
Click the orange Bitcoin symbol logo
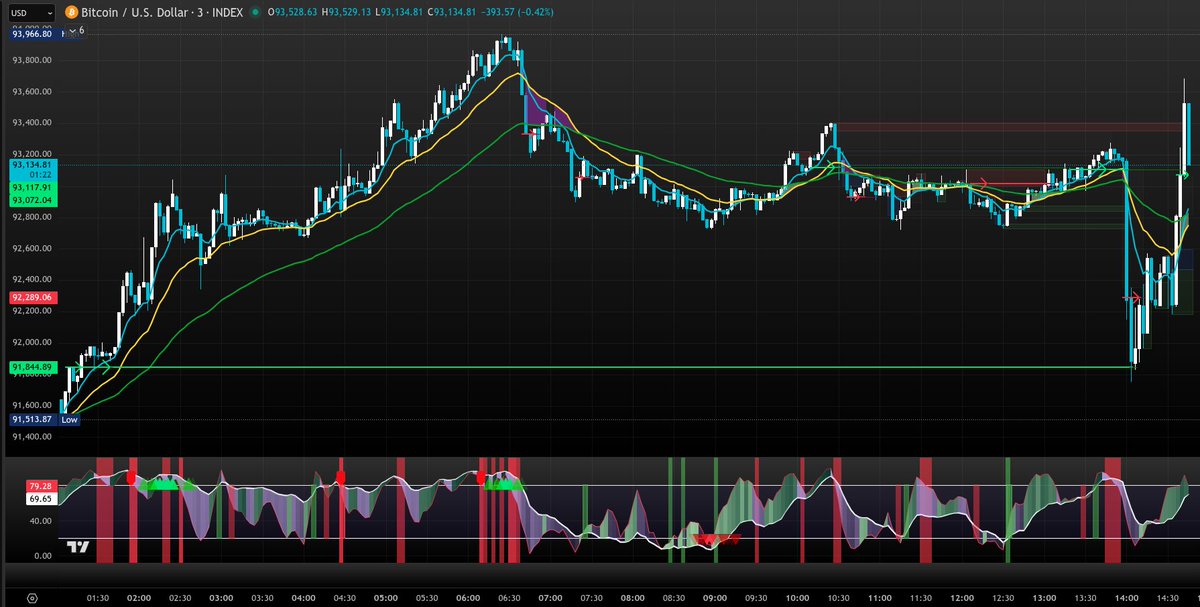click(x=70, y=12)
